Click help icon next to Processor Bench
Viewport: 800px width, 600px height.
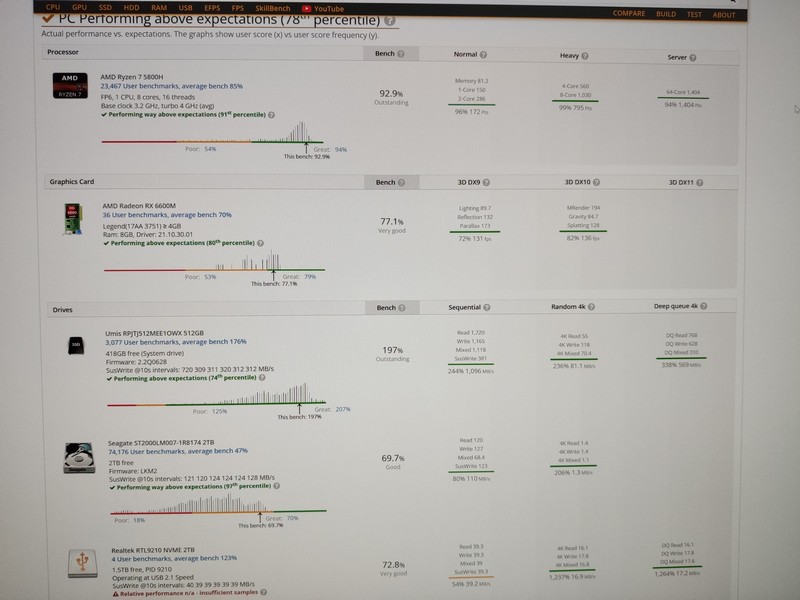(401, 54)
